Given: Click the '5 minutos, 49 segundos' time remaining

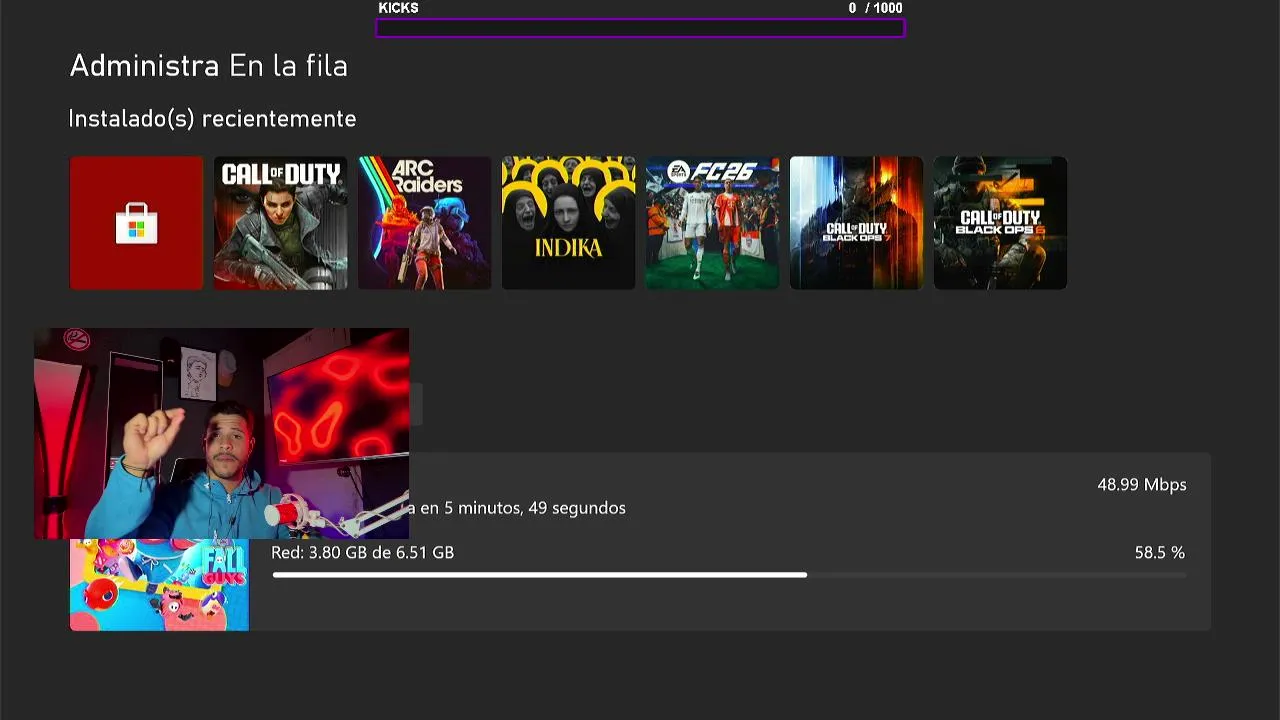Looking at the screenshot, I should (535, 508).
